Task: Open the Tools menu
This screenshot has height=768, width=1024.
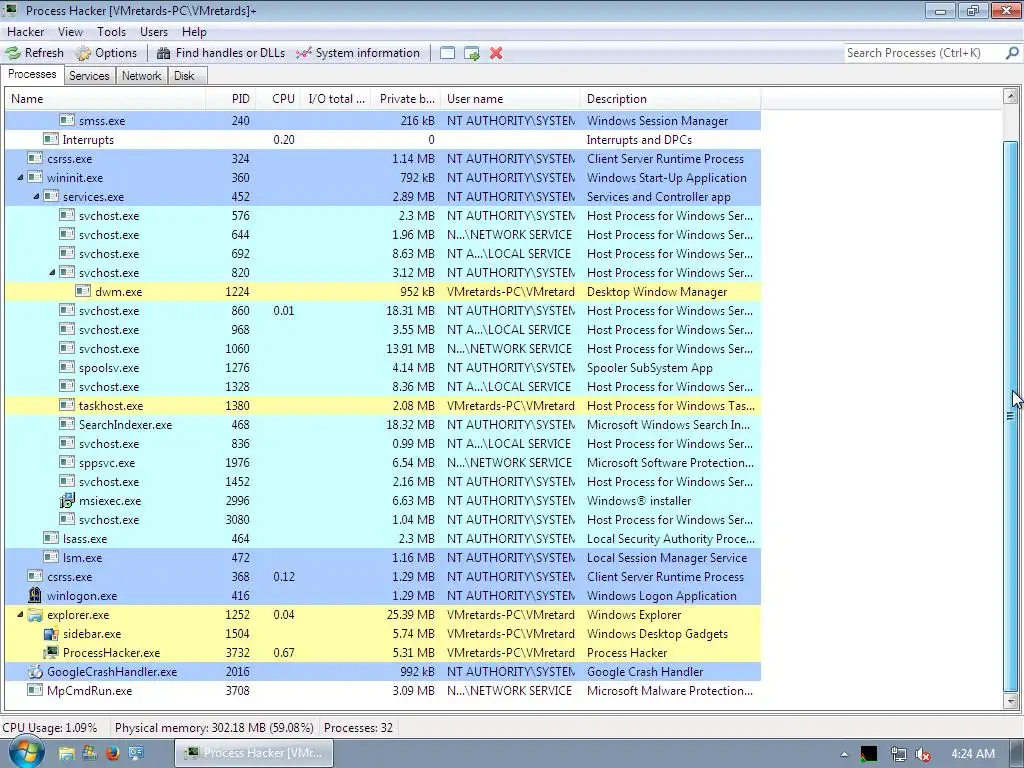Action: click(111, 31)
